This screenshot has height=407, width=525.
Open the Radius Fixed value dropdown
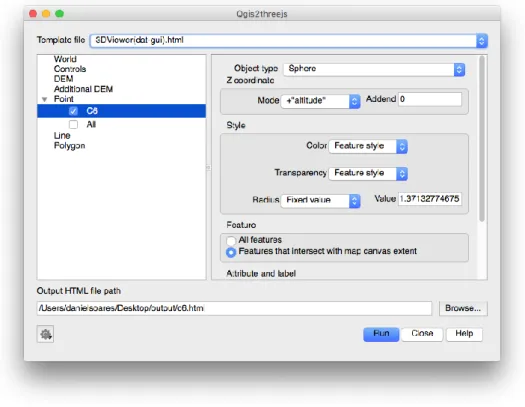click(x=320, y=200)
